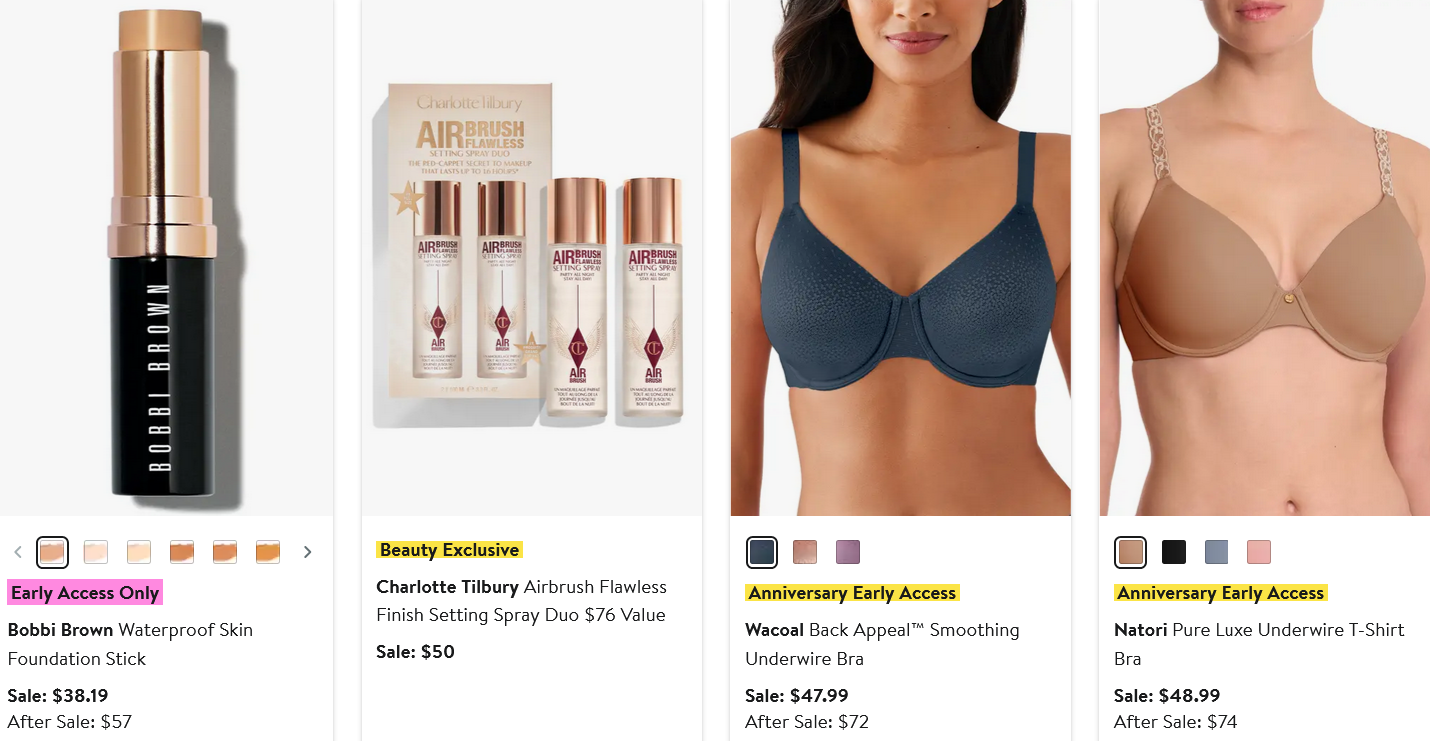Select tan Natori bra color swatch

pyautogui.click(x=1131, y=552)
